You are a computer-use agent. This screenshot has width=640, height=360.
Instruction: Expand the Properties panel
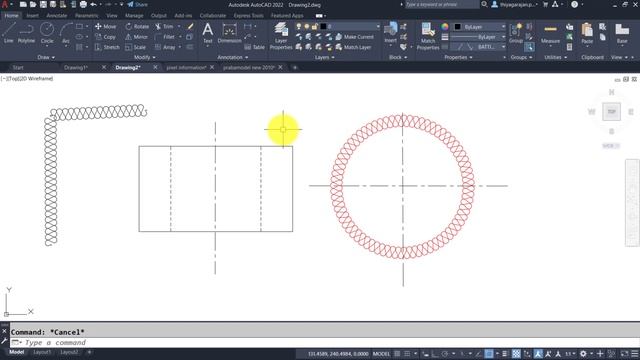point(458,58)
